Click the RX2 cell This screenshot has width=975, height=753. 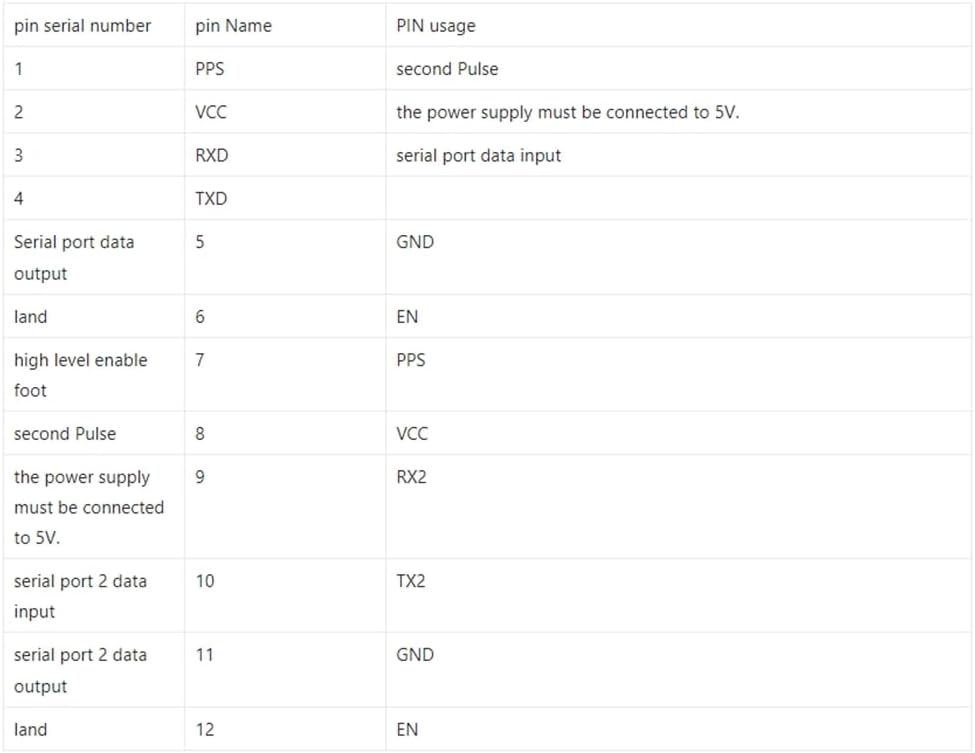411,477
